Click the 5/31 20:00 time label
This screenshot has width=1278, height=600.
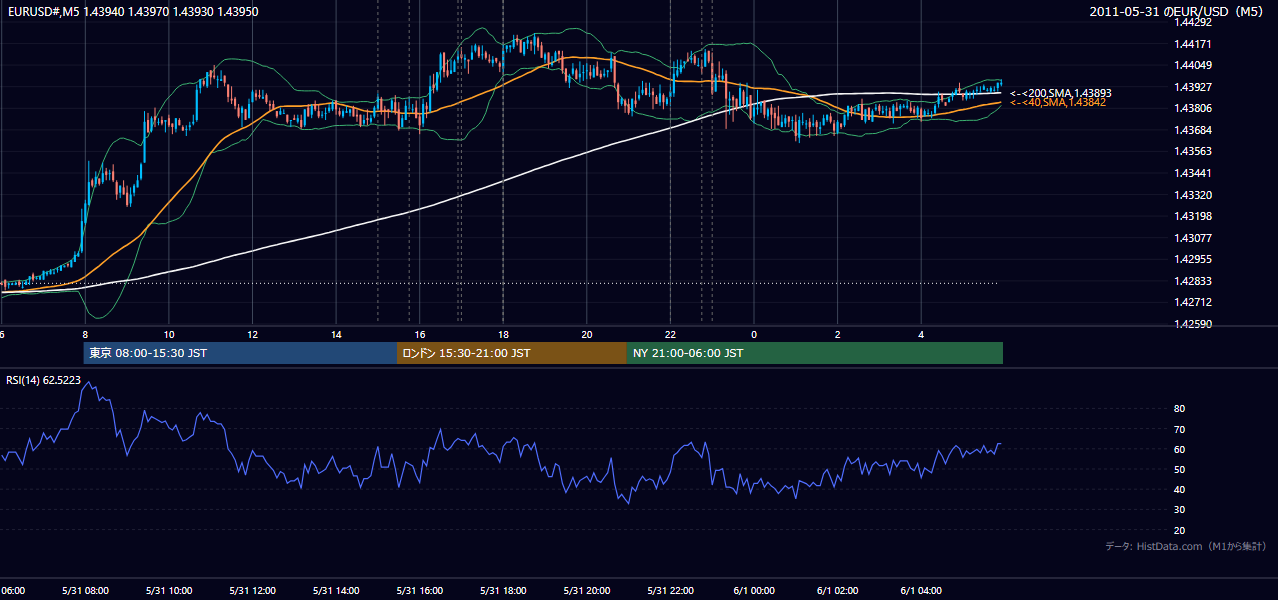(x=586, y=591)
